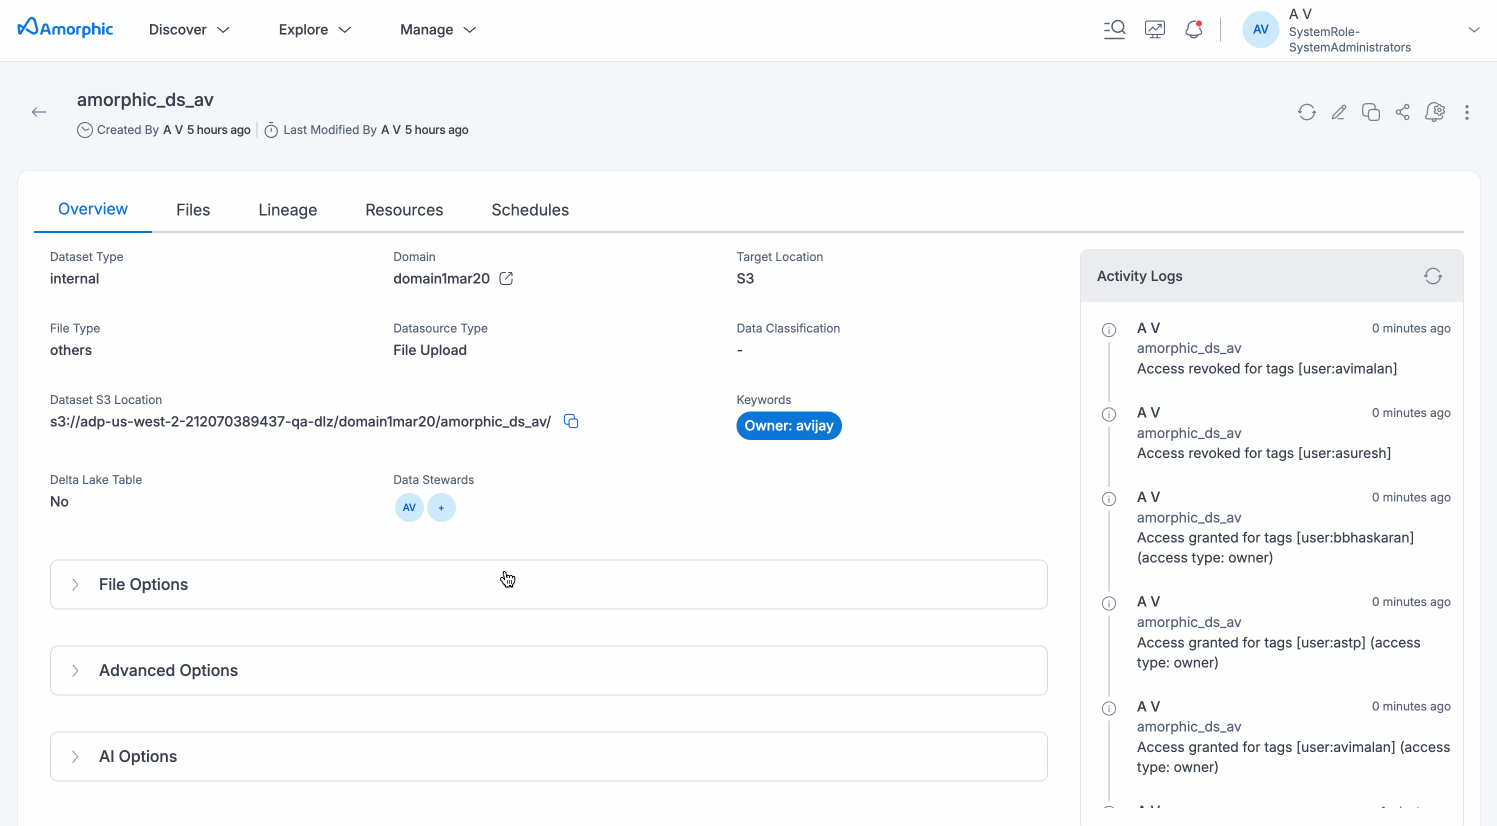This screenshot has height=826, width=1497.
Task: Click the notifications bell icon
Action: pyautogui.click(x=1193, y=30)
